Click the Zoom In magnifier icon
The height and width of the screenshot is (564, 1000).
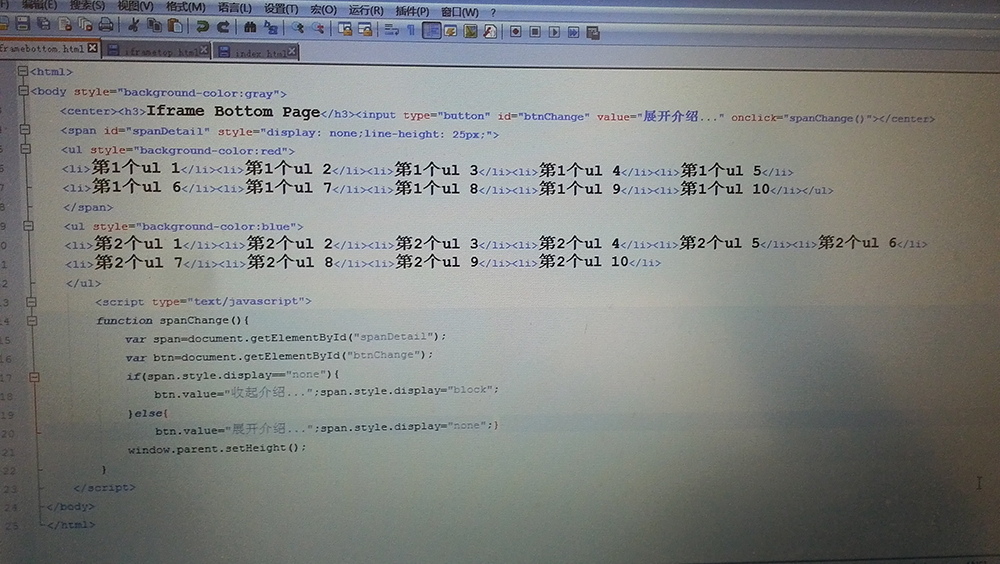pyautogui.click(x=297, y=27)
